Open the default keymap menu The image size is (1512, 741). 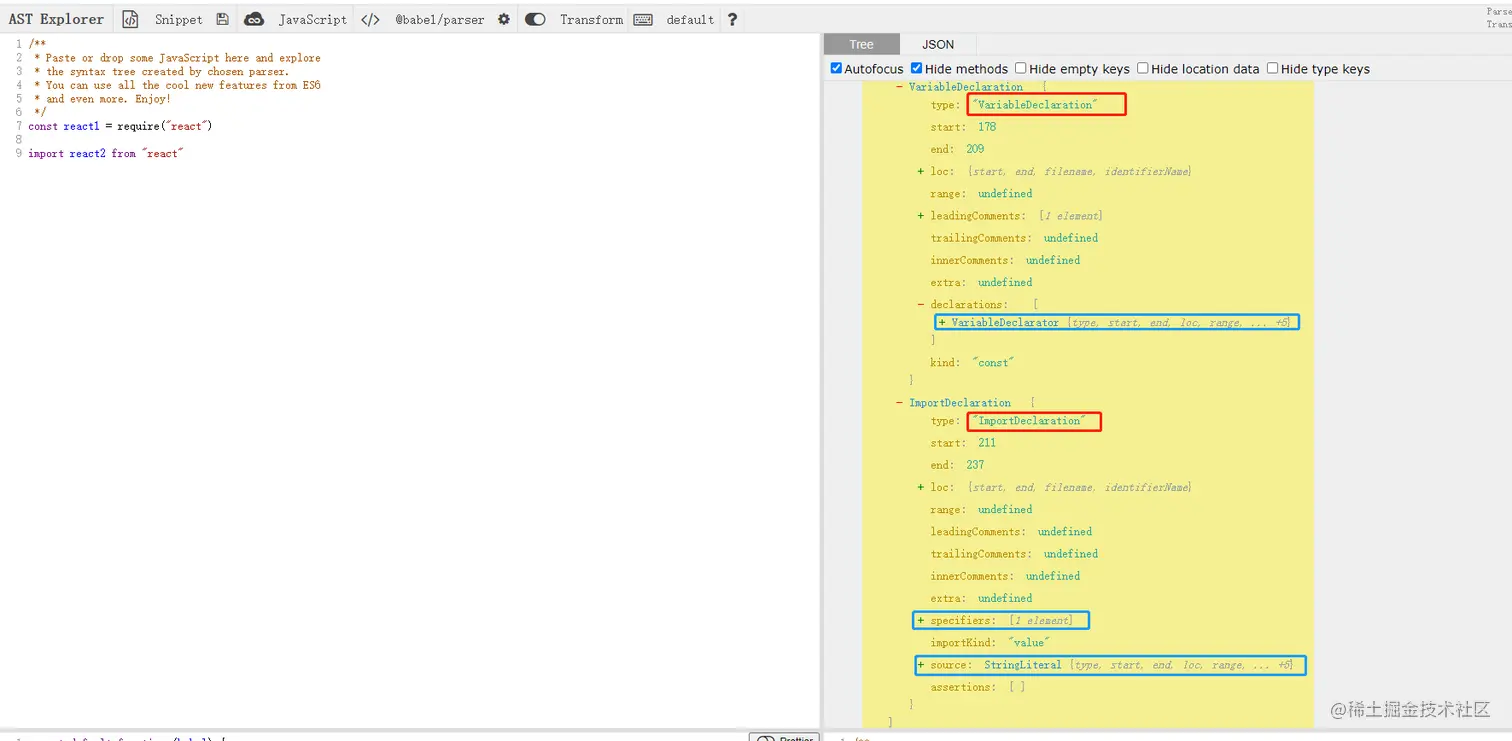tap(690, 19)
